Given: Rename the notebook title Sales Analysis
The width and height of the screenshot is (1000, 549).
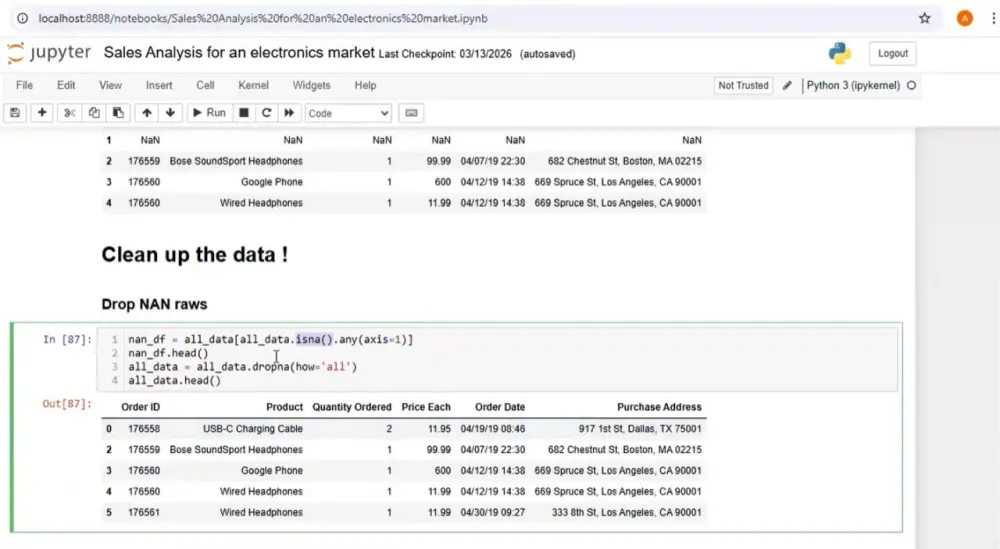Looking at the screenshot, I should (x=239, y=52).
